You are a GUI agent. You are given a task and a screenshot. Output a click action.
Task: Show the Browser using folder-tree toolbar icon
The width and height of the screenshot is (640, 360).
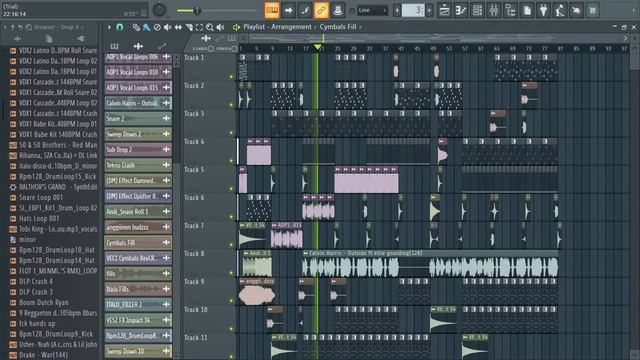510,11
